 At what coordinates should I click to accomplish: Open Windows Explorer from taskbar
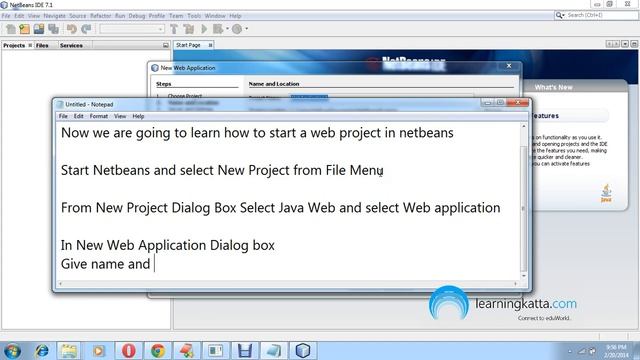69,351
